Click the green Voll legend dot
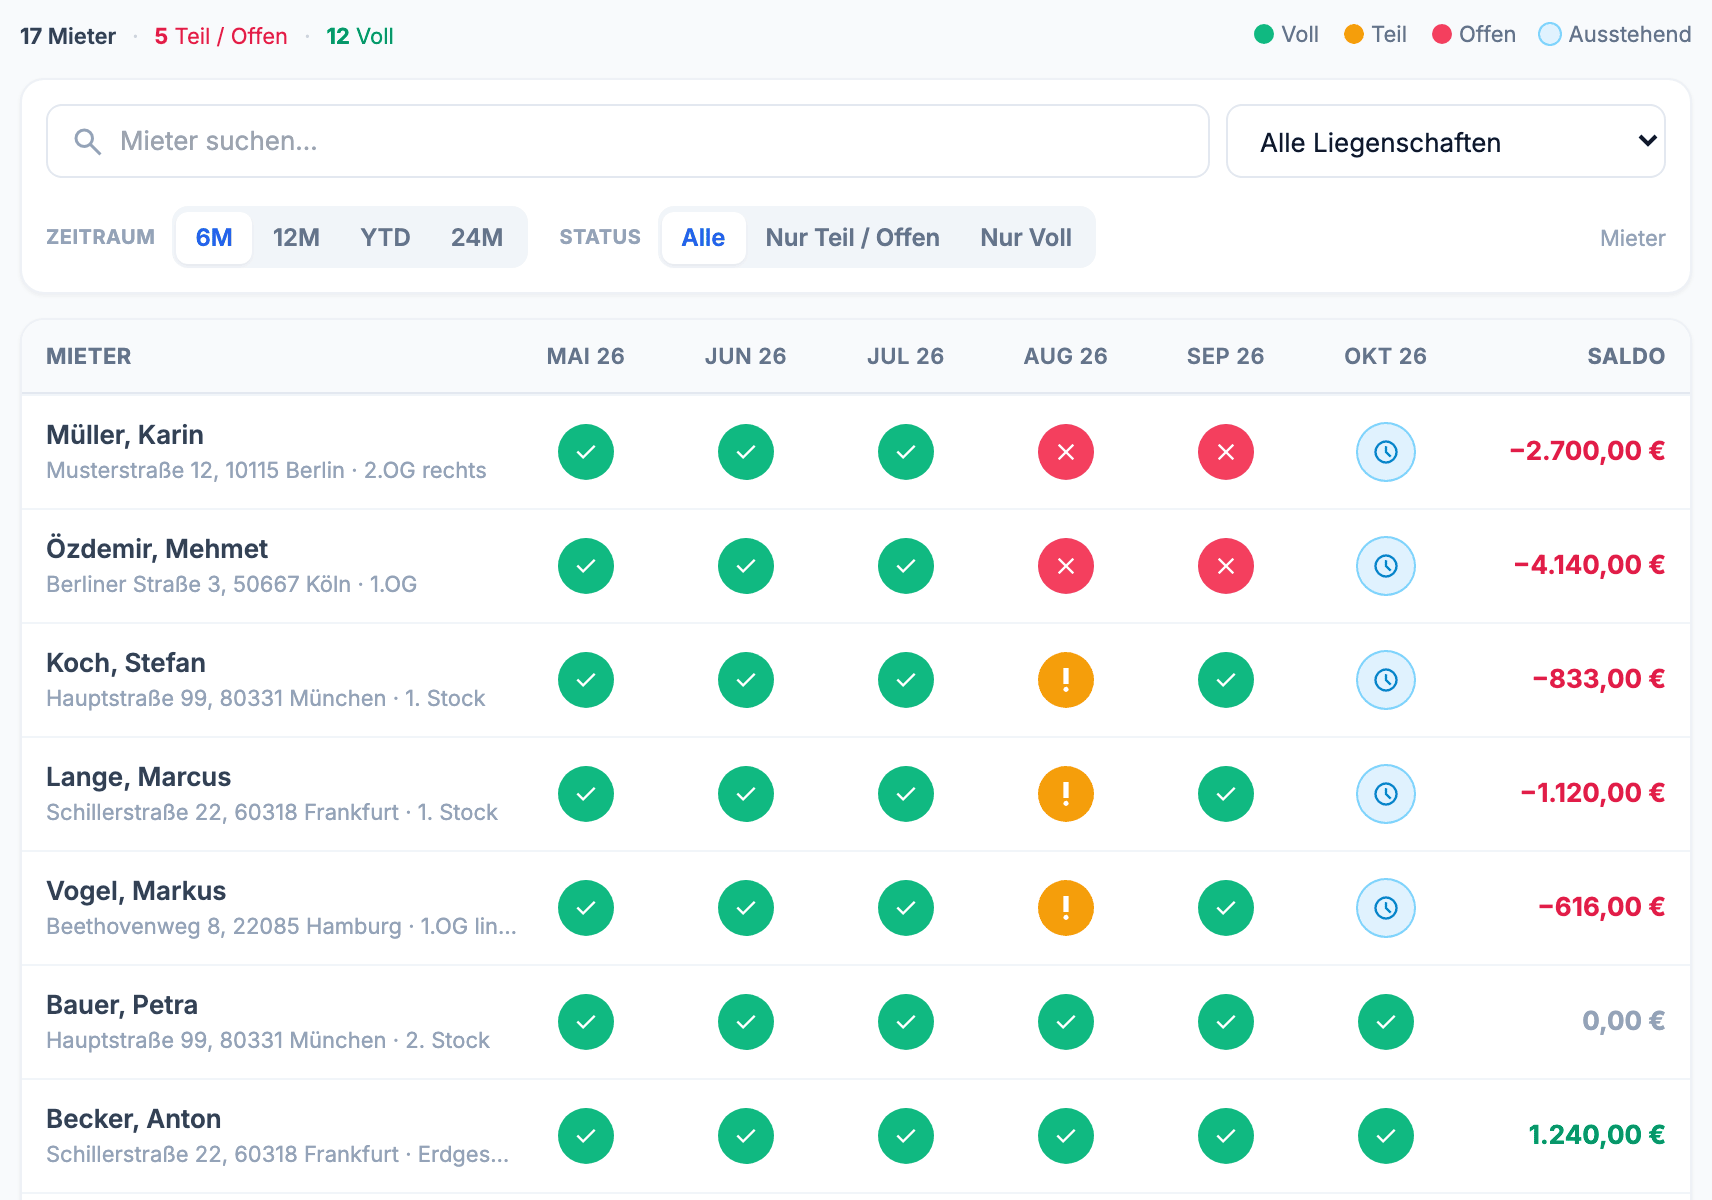The image size is (1712, 1200). [x=1264, y=35]
